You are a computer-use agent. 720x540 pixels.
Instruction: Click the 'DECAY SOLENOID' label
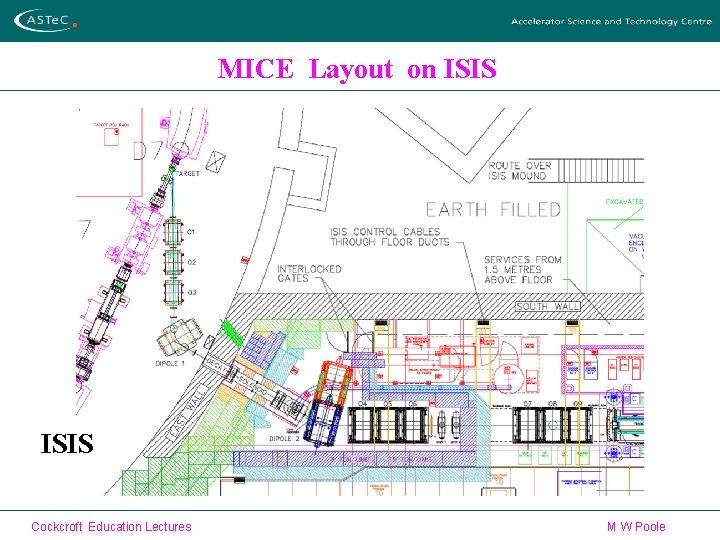click(236, 378)
